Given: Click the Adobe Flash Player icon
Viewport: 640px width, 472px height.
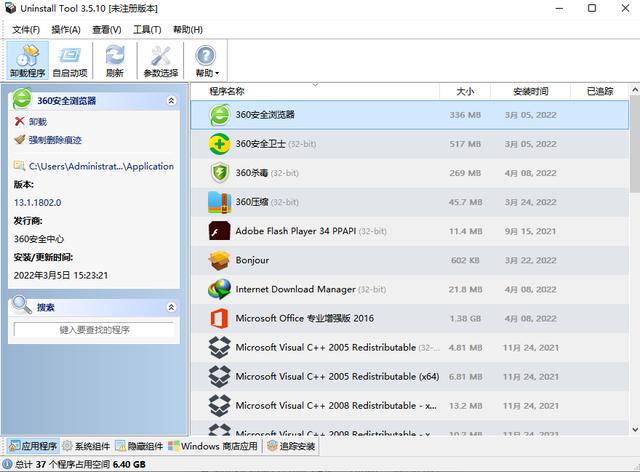Looking at the screenshot, I should [x=220, y=231].
